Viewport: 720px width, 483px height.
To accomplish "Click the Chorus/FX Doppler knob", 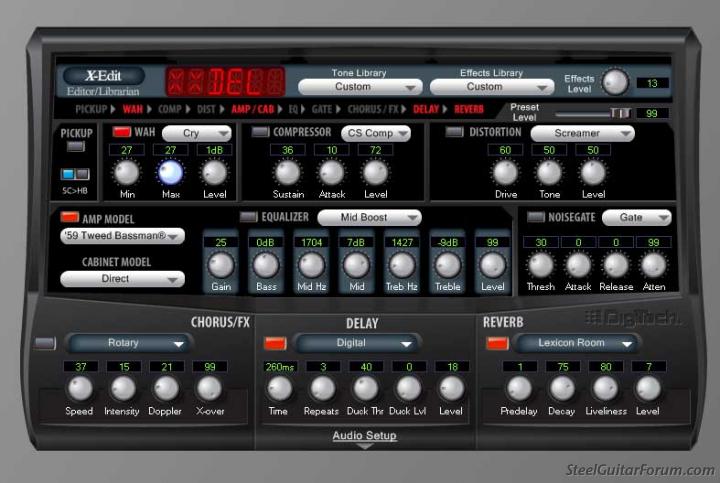I will point(166,388).
